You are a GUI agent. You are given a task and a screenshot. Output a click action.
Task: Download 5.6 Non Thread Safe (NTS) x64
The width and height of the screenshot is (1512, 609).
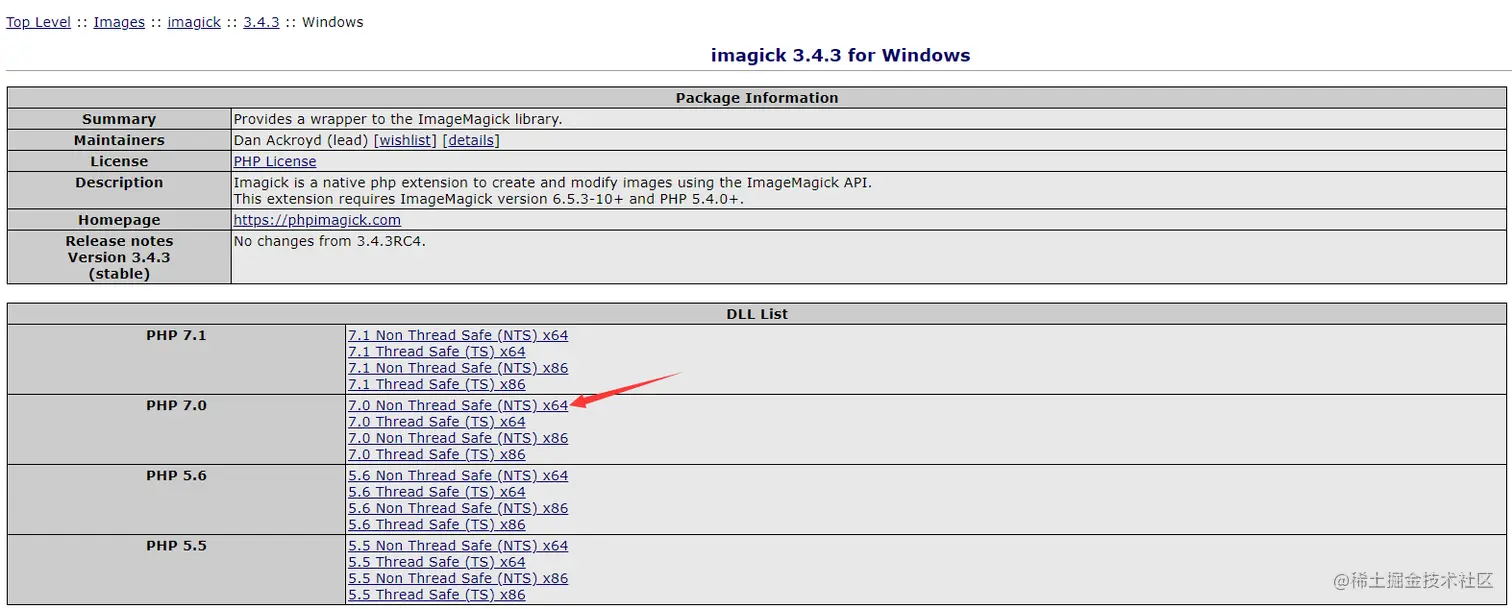tap(458, 476)
